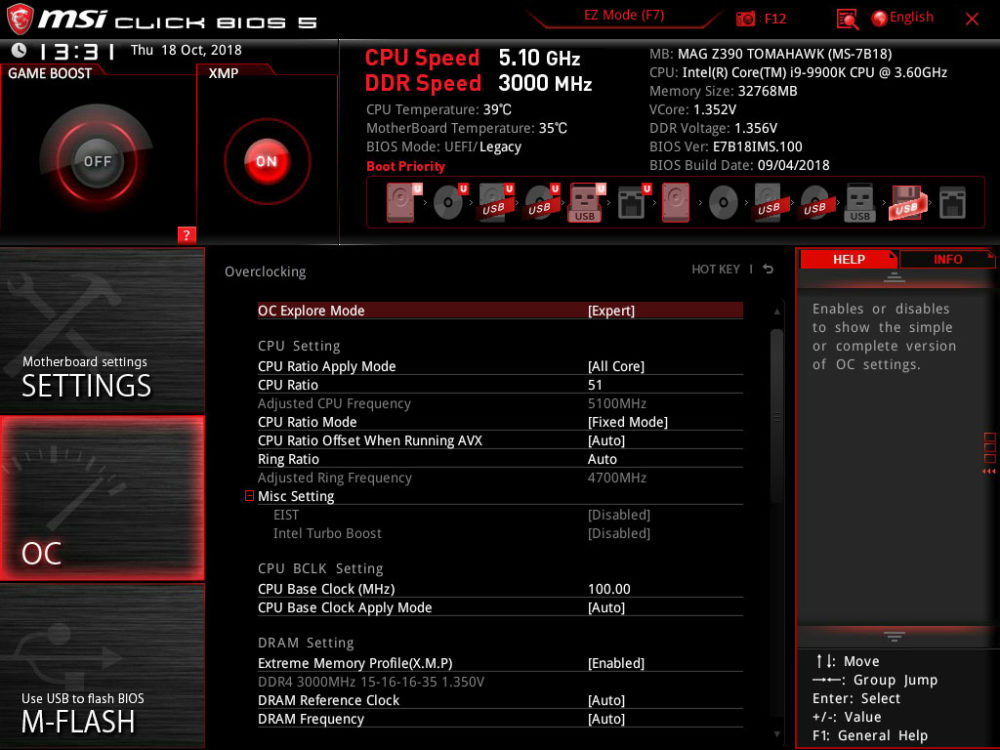Click the MSI dragon shield logo
Viewport: 1000px width, 750px height.
point(19,18)
